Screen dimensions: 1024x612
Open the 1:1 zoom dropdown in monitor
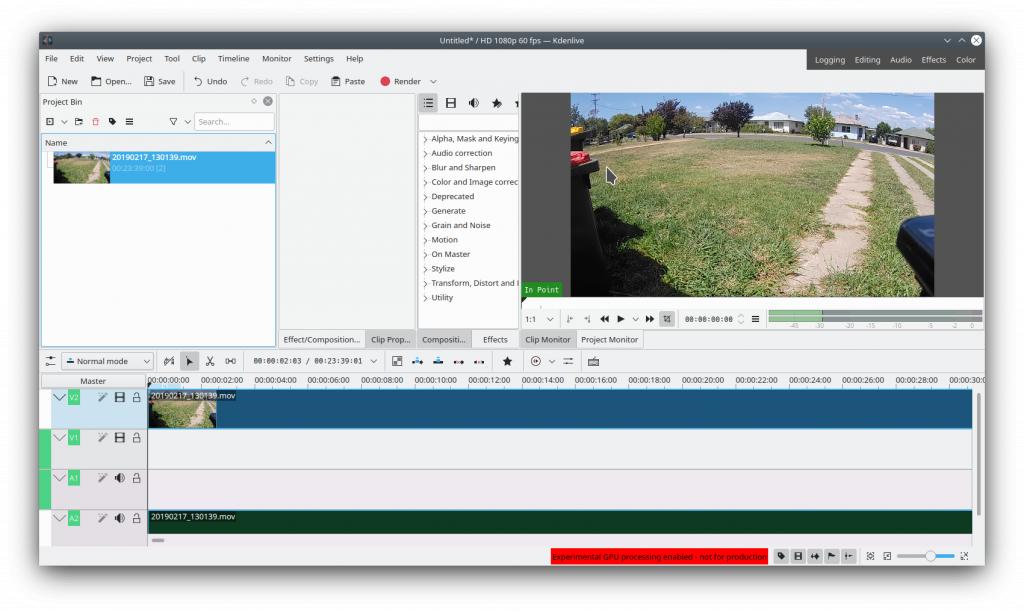click(x=539, y=319)
